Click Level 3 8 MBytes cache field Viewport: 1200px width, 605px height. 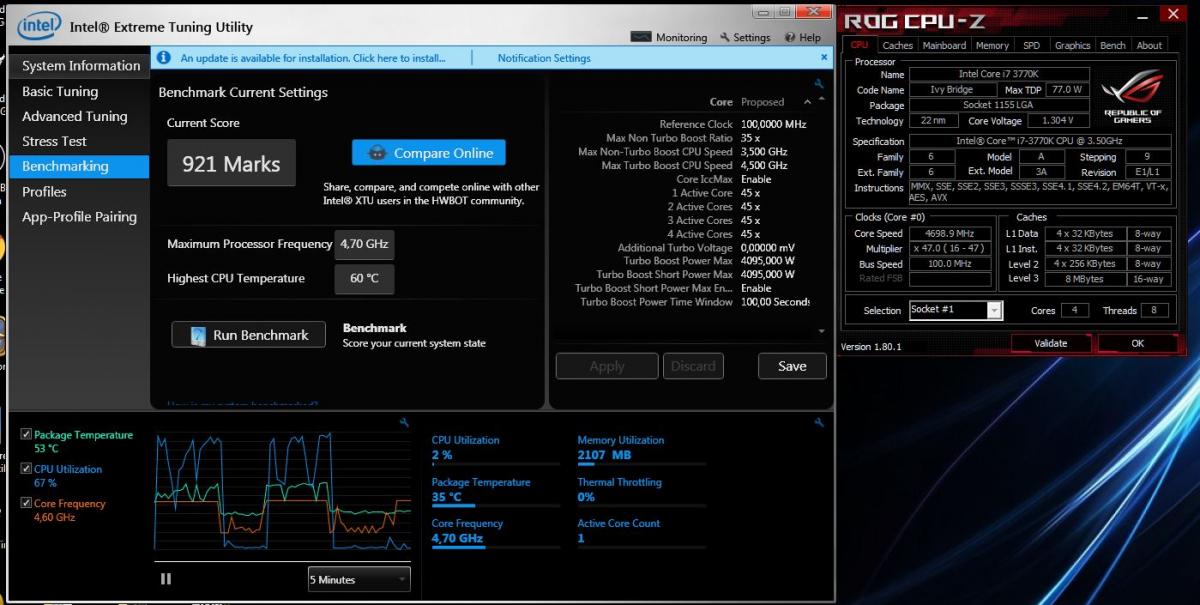click(1085, 279)
